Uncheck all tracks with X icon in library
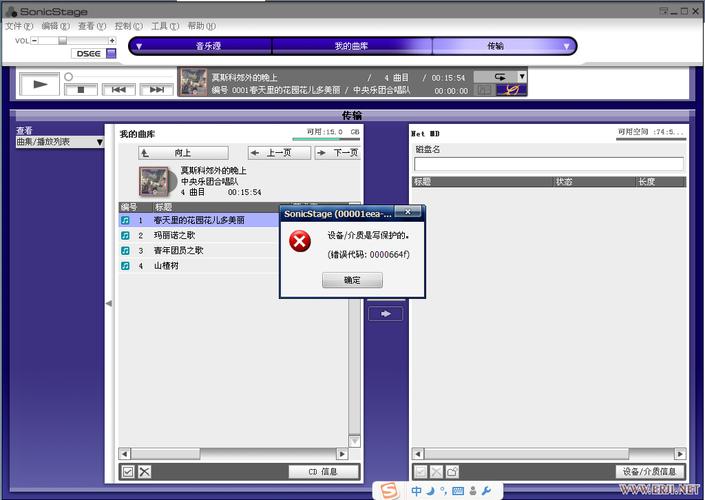The width and height of the screenshot is (705, 500). tap(144, 472)
